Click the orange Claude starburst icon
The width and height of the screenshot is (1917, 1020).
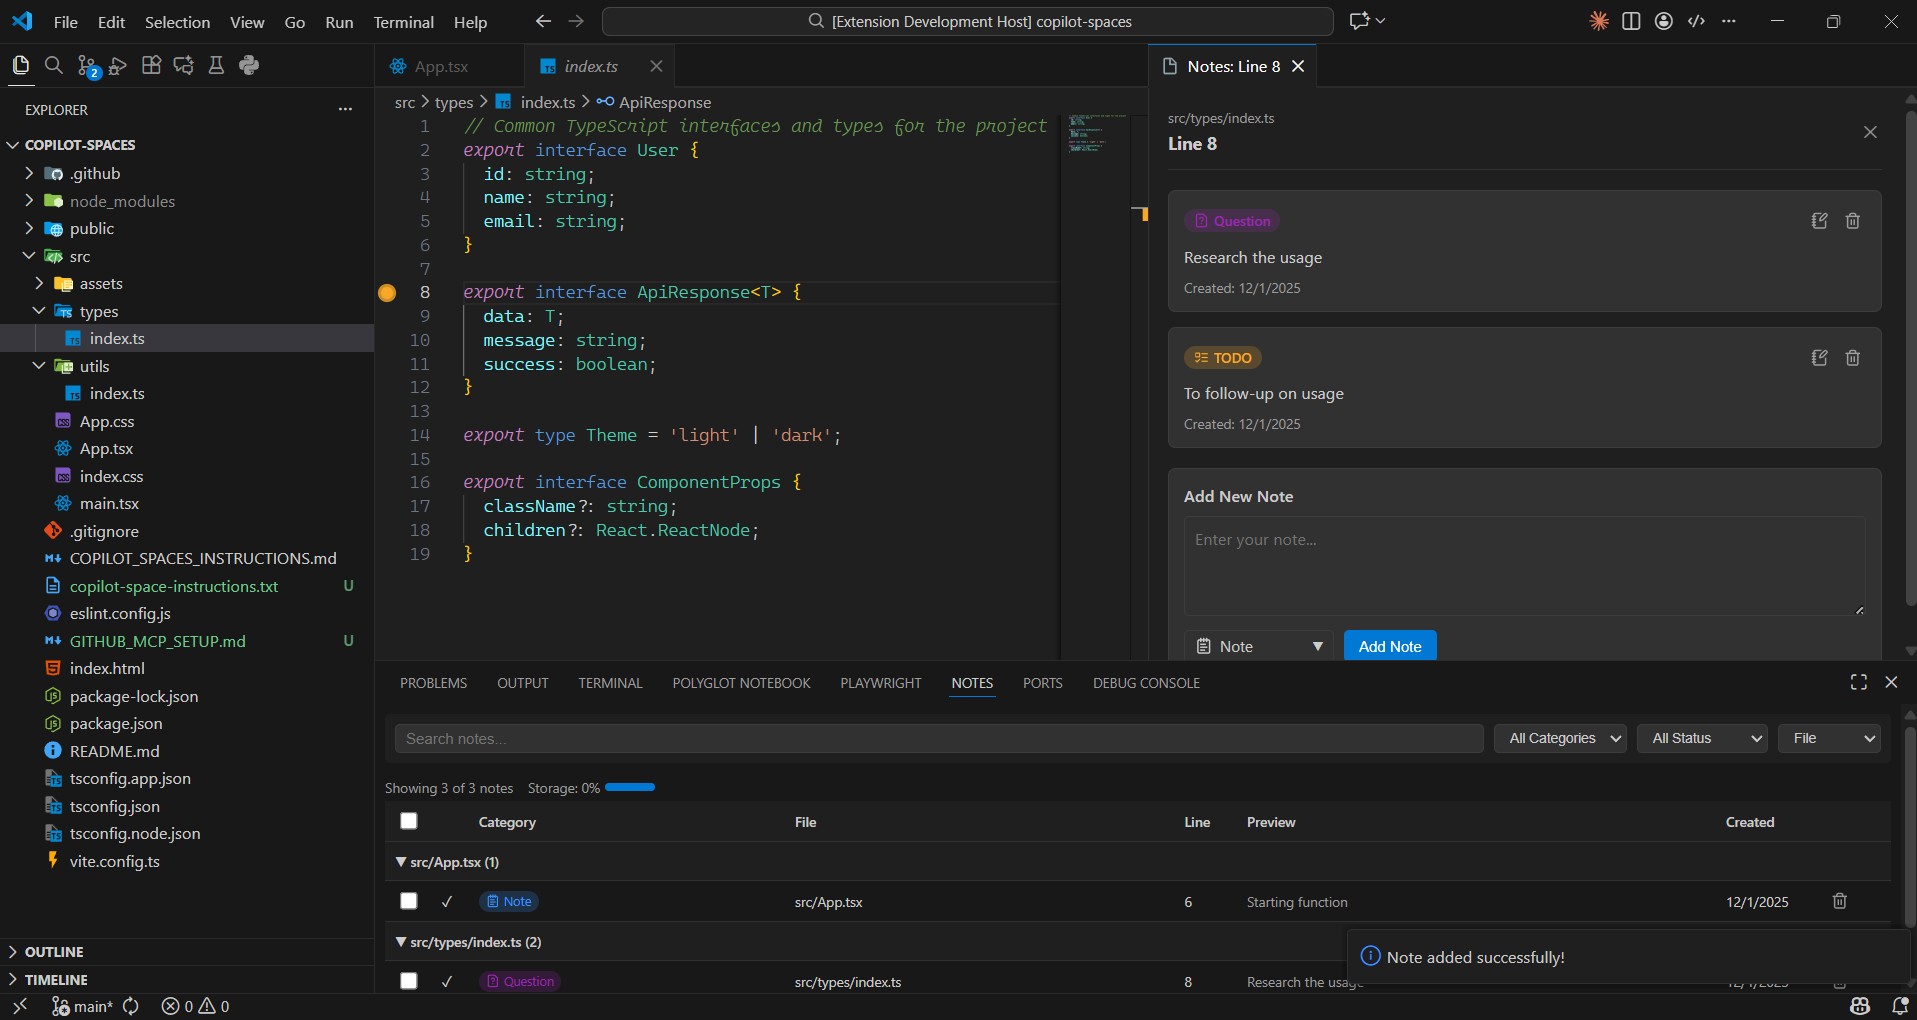coord(1599,21)
